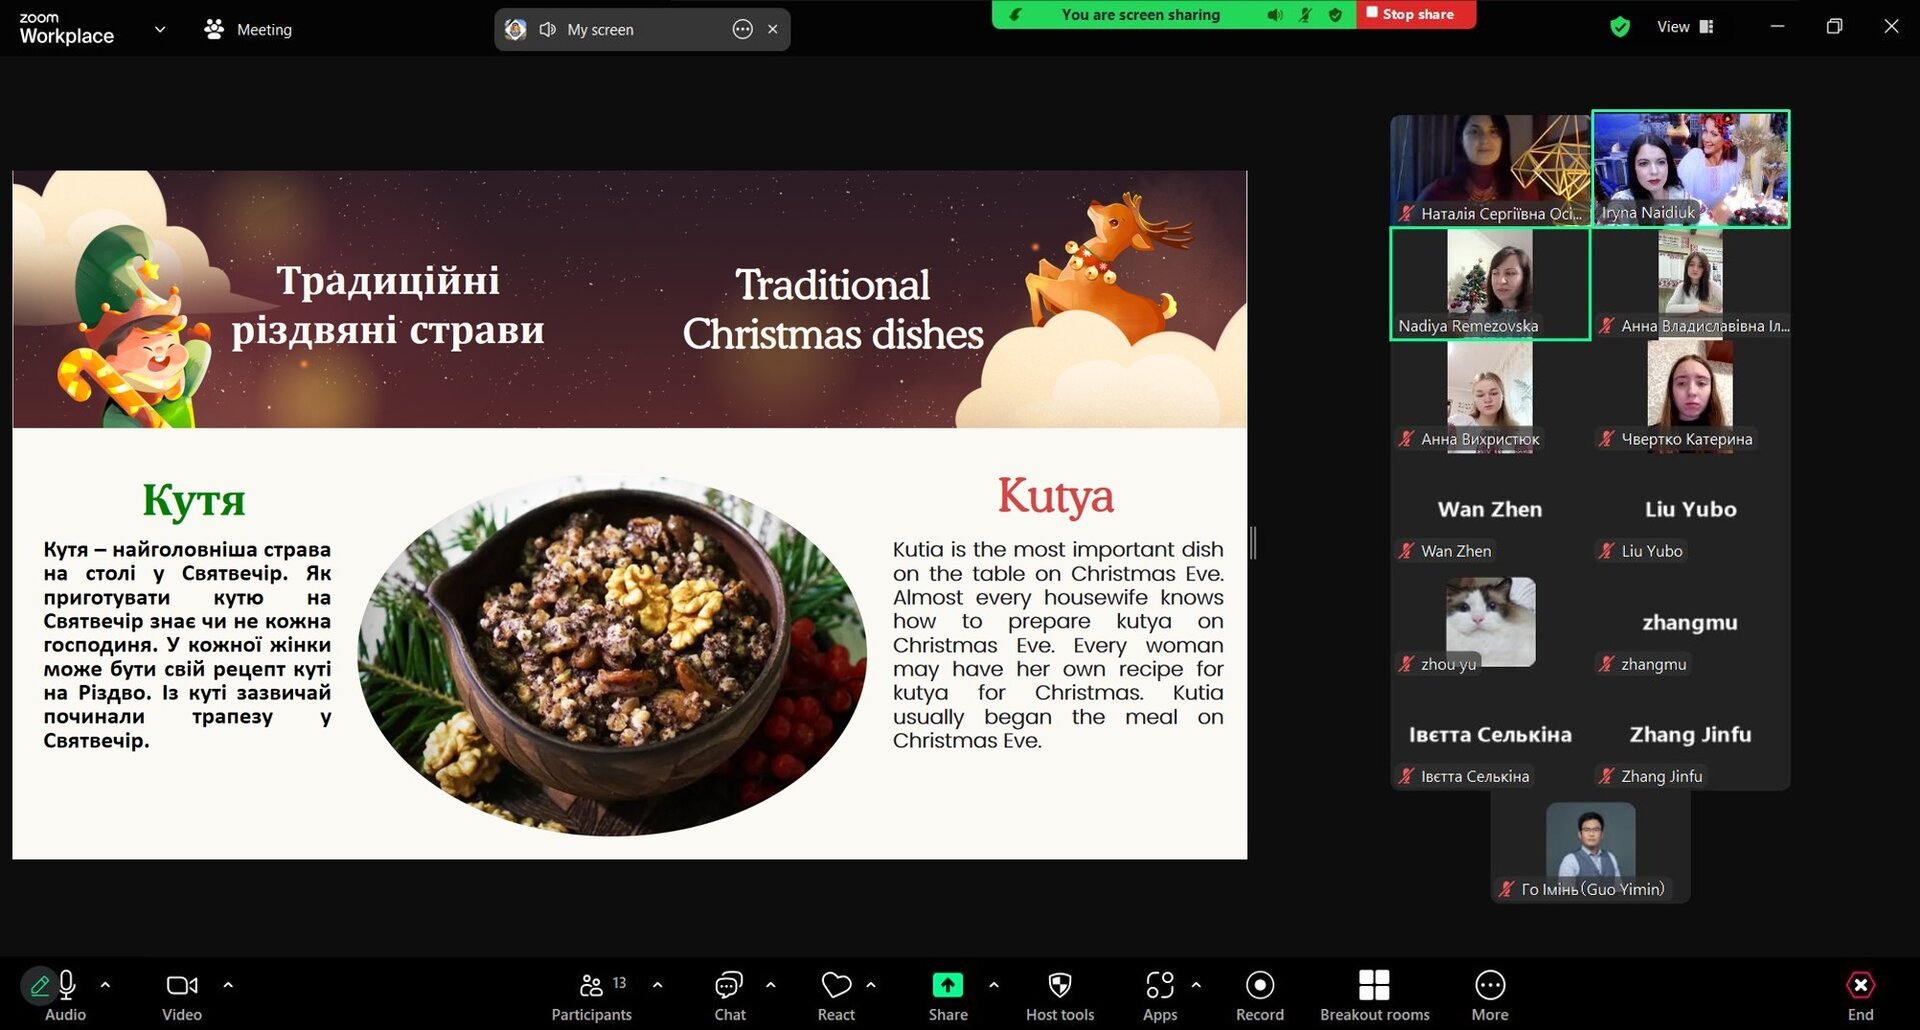Expand video options arrow next to Video
The width and height of the screenshot is (1920, 1030).
pyautogui.click(x=228, y=985)
